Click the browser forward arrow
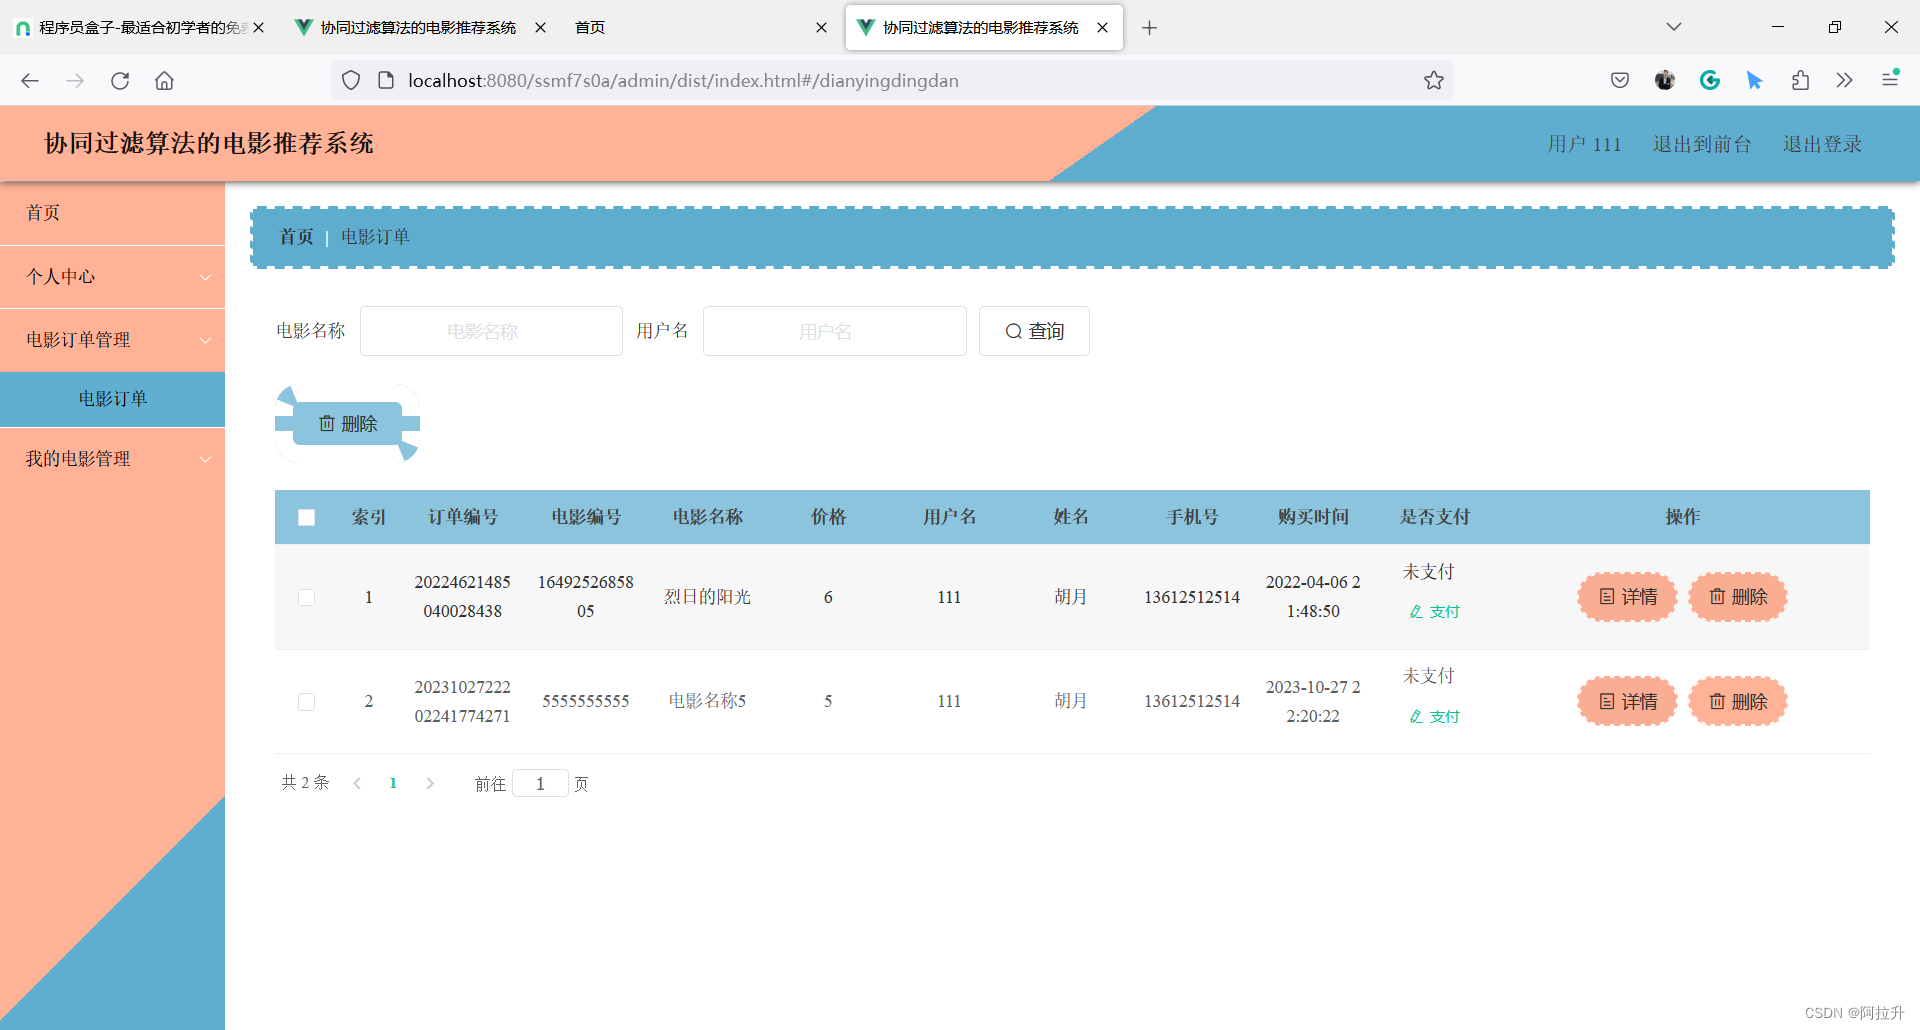This screenshot has height=1030, width=1920. point(75,81)
